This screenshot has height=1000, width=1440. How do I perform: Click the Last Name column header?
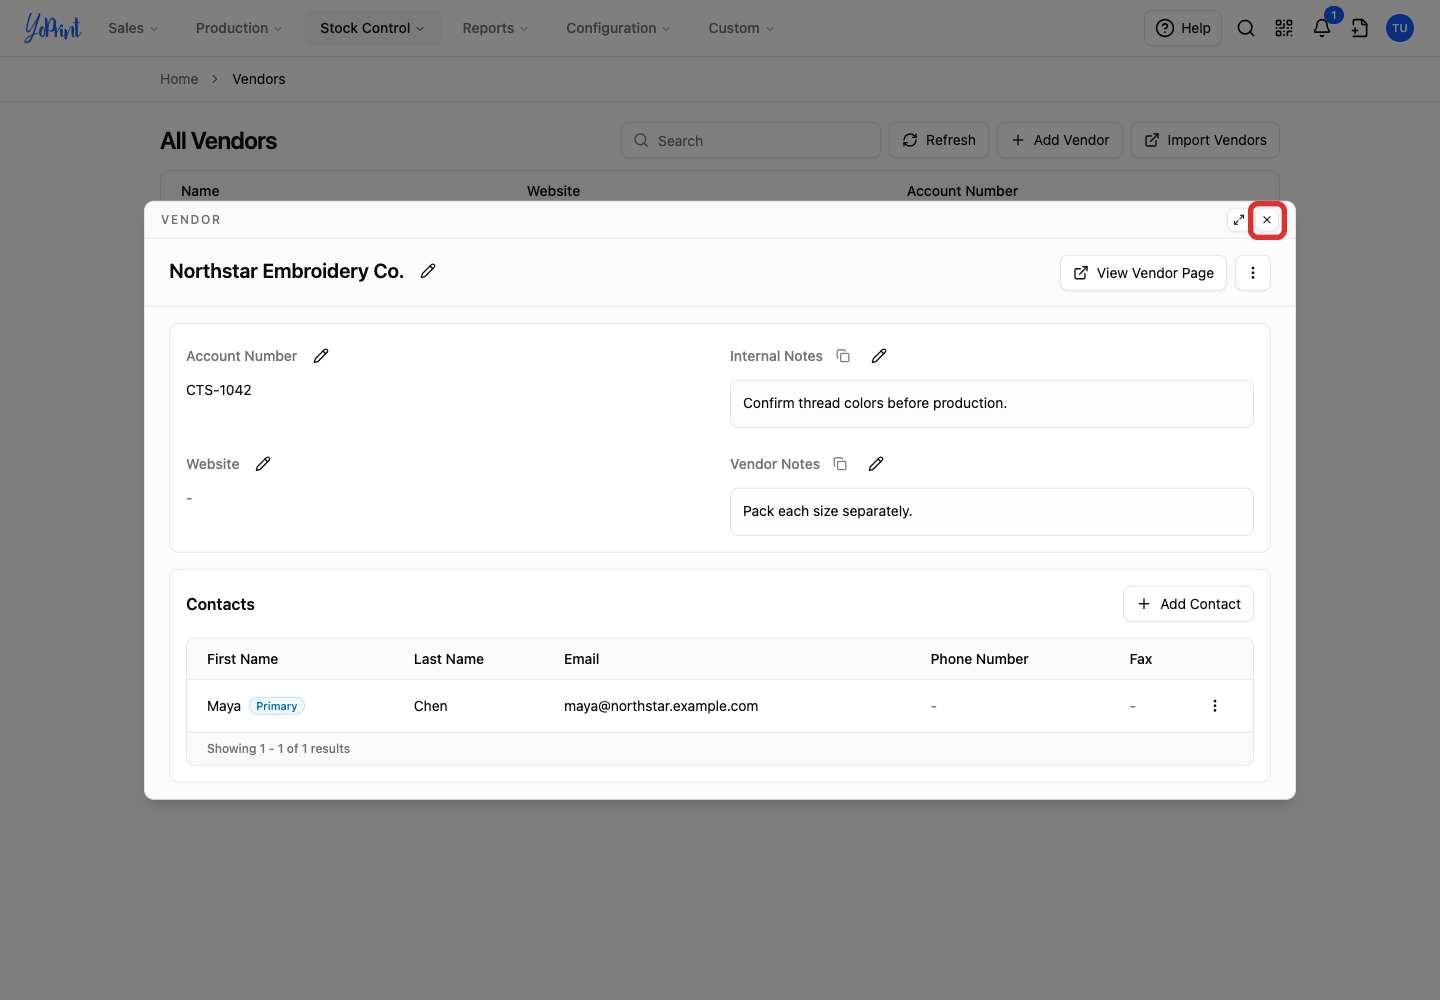[449, 659]
